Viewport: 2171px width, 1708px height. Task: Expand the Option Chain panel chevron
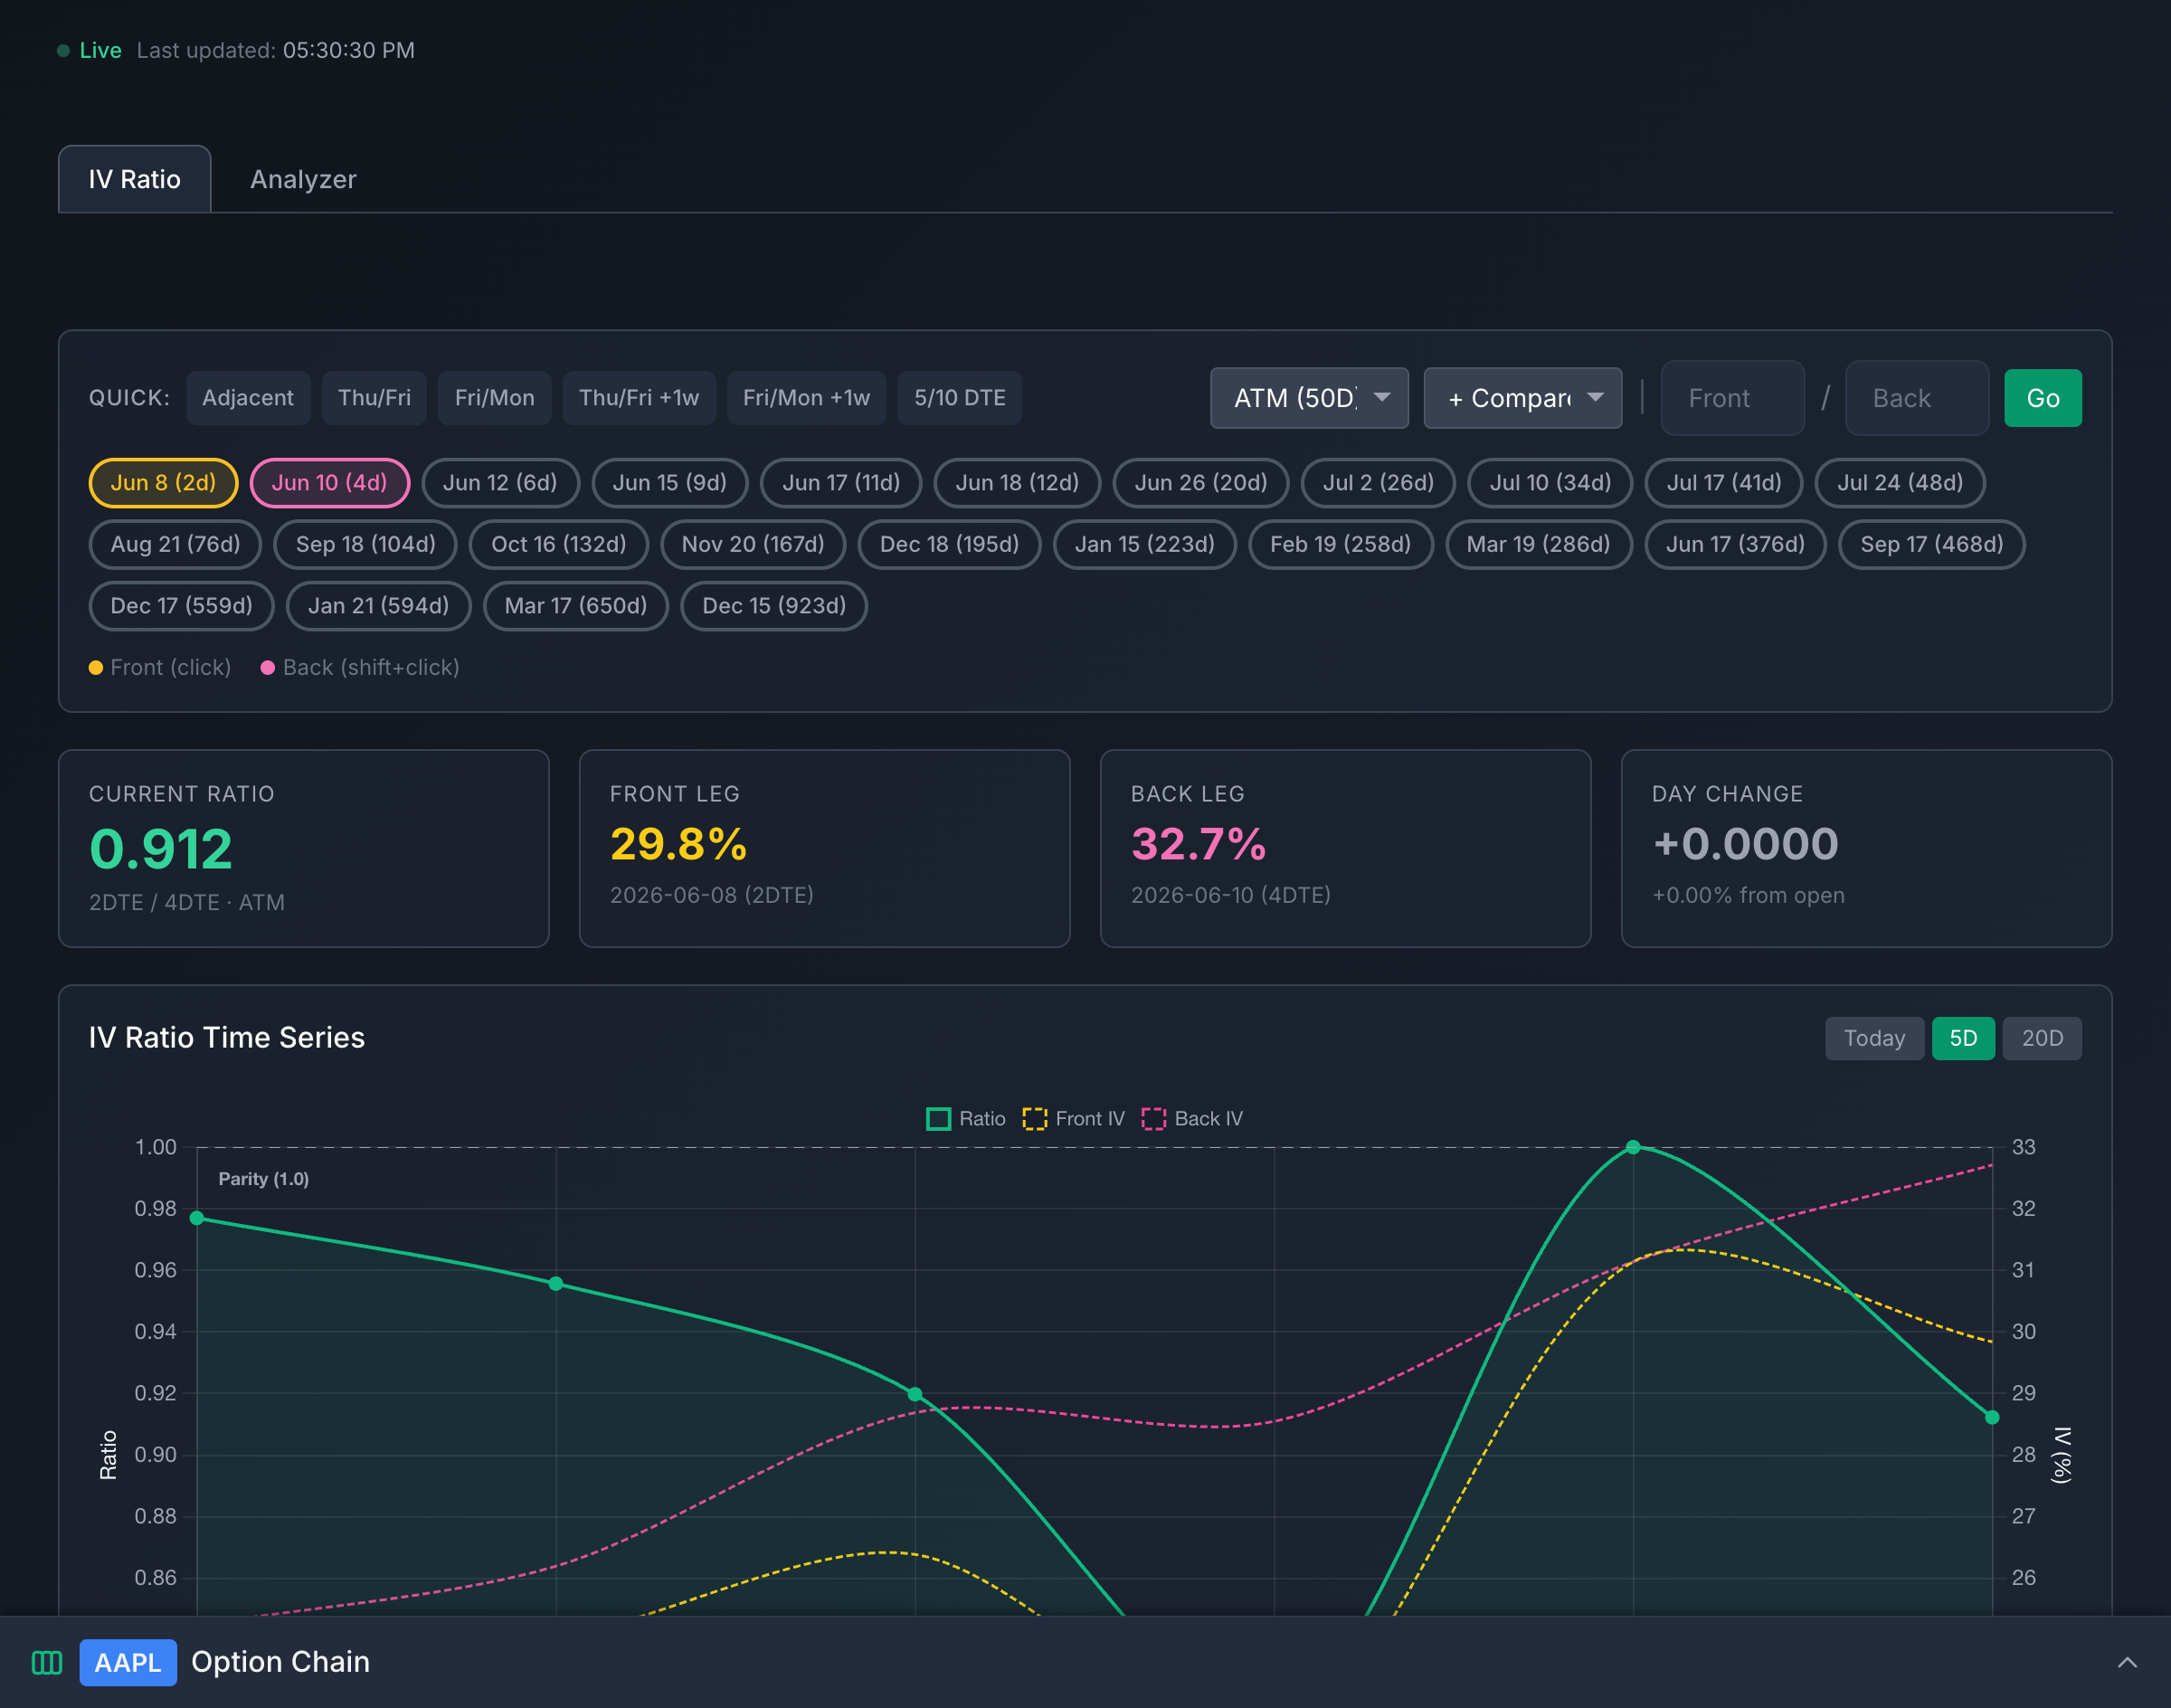pos(2127,1662)
